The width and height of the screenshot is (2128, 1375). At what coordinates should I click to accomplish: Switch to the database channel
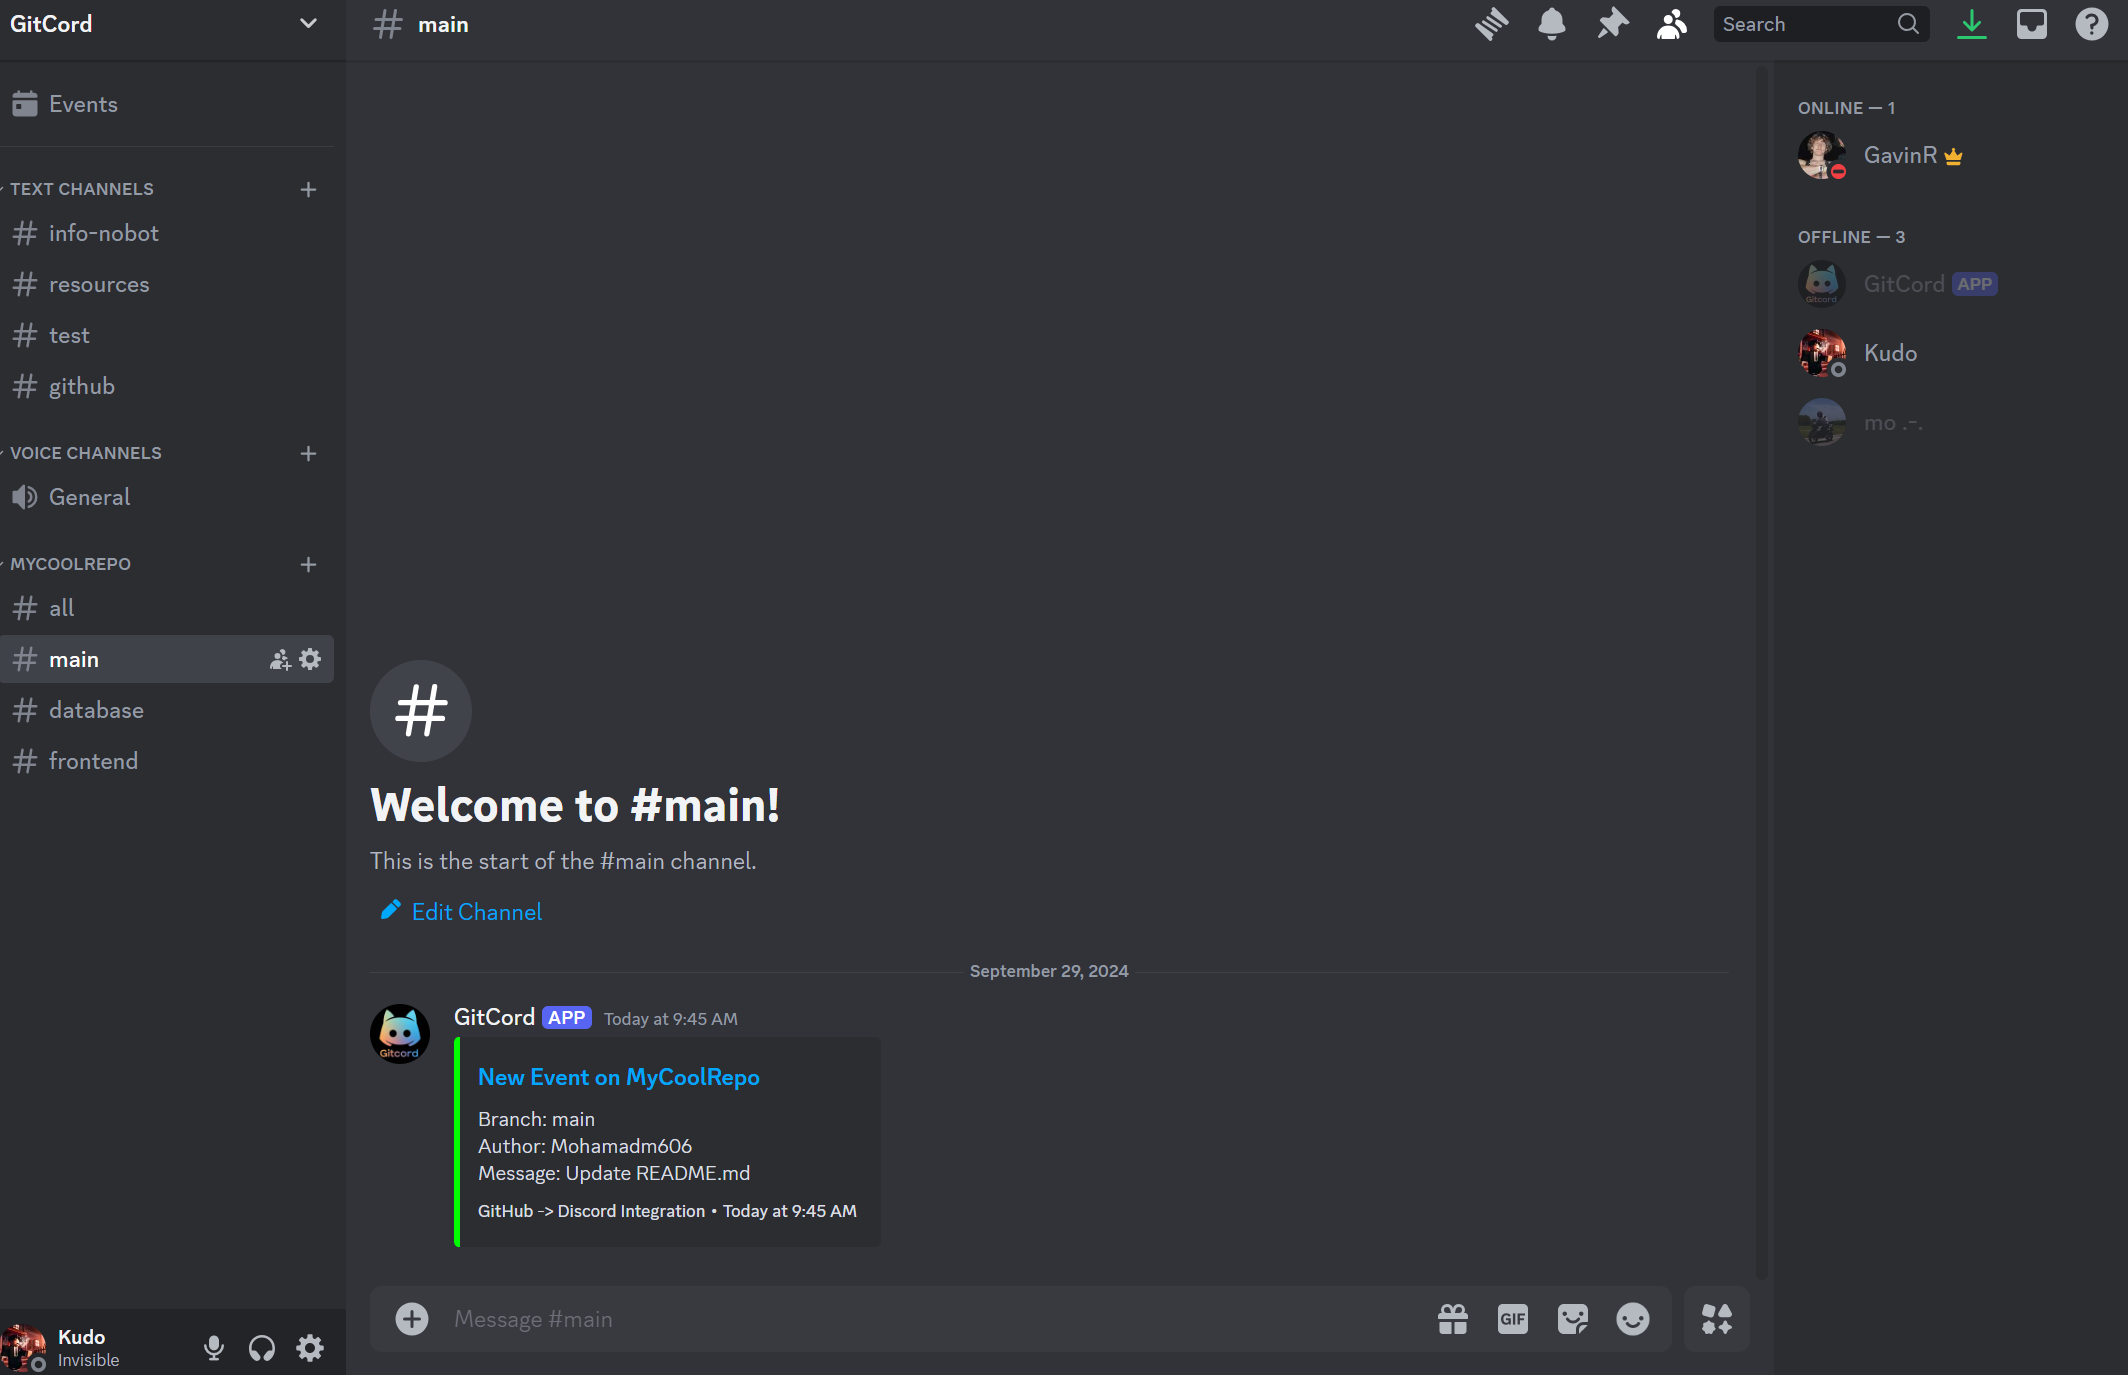coord(96,710)
